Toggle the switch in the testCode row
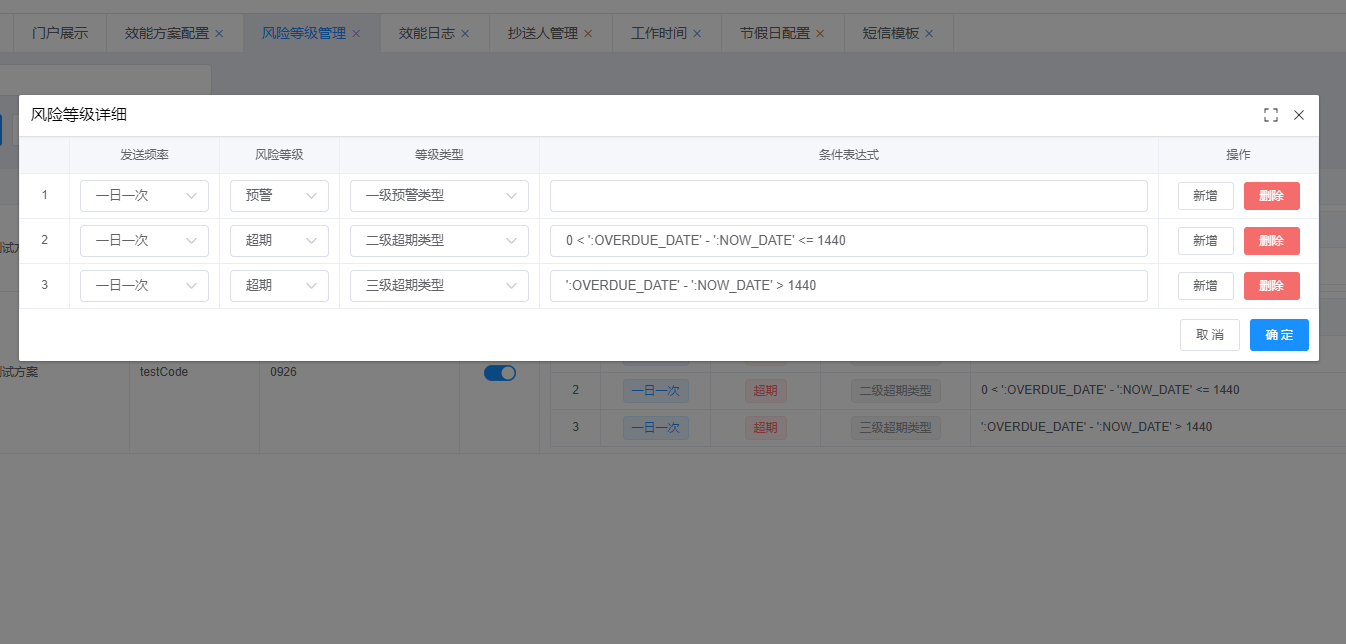 pyautogui.click(x=500, y=373)
